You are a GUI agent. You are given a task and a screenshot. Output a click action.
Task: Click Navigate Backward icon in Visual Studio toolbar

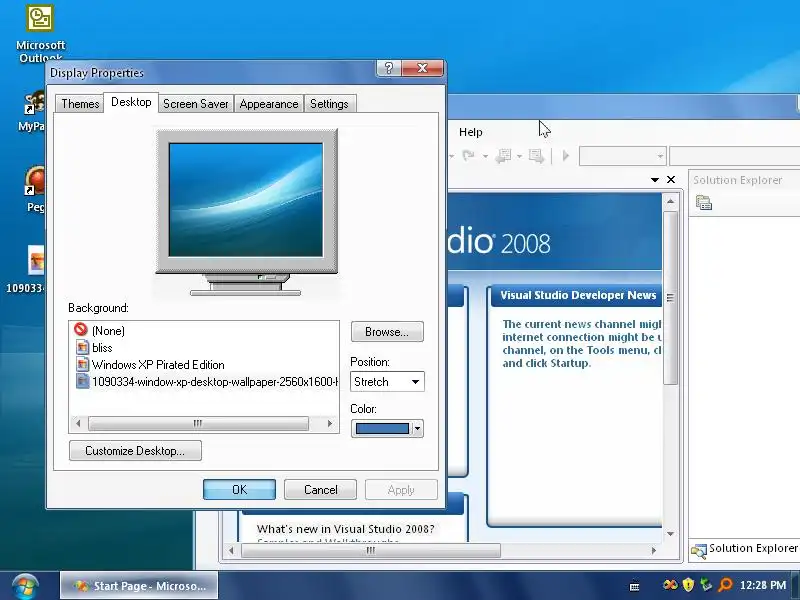(503, 156)
